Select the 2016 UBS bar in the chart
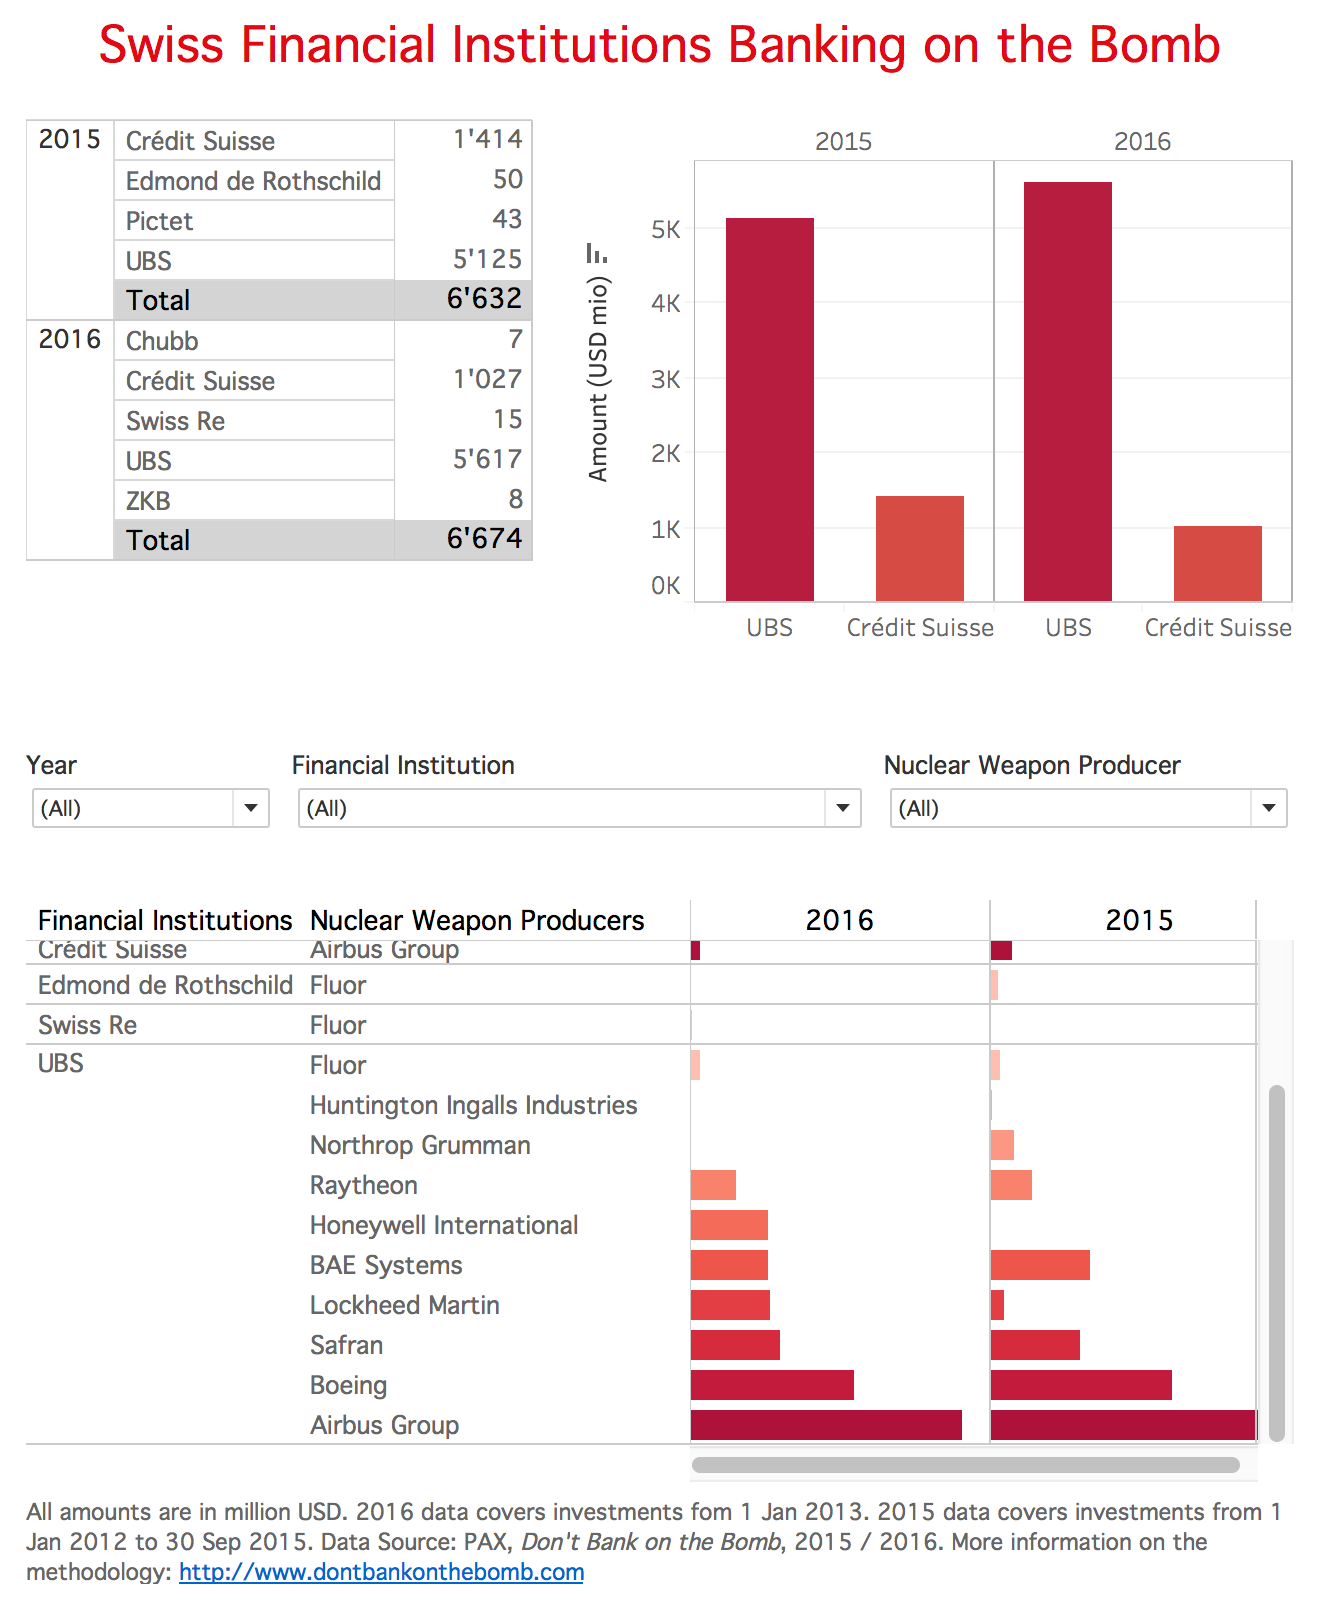This screenshot has width=1318, height=1600. coord(1067,391)
